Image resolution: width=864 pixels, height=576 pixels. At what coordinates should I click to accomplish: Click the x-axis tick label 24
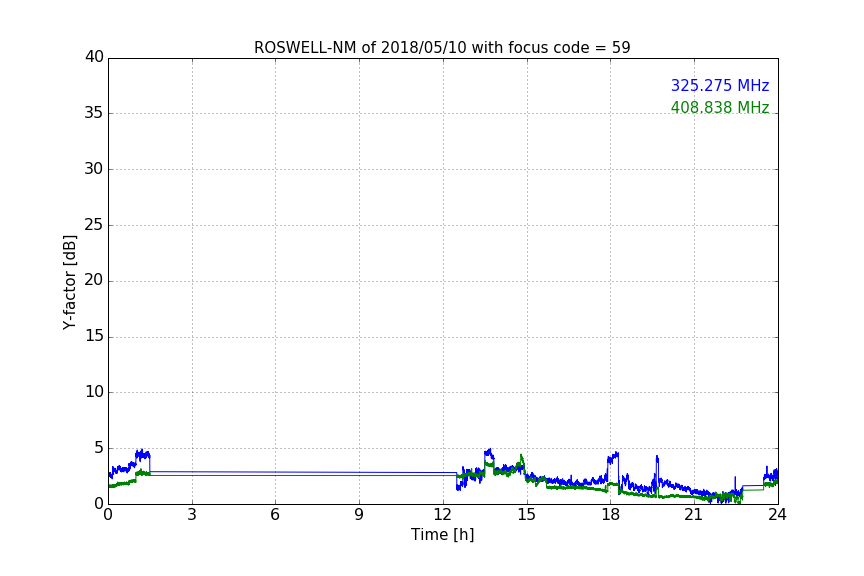[777, 515]
